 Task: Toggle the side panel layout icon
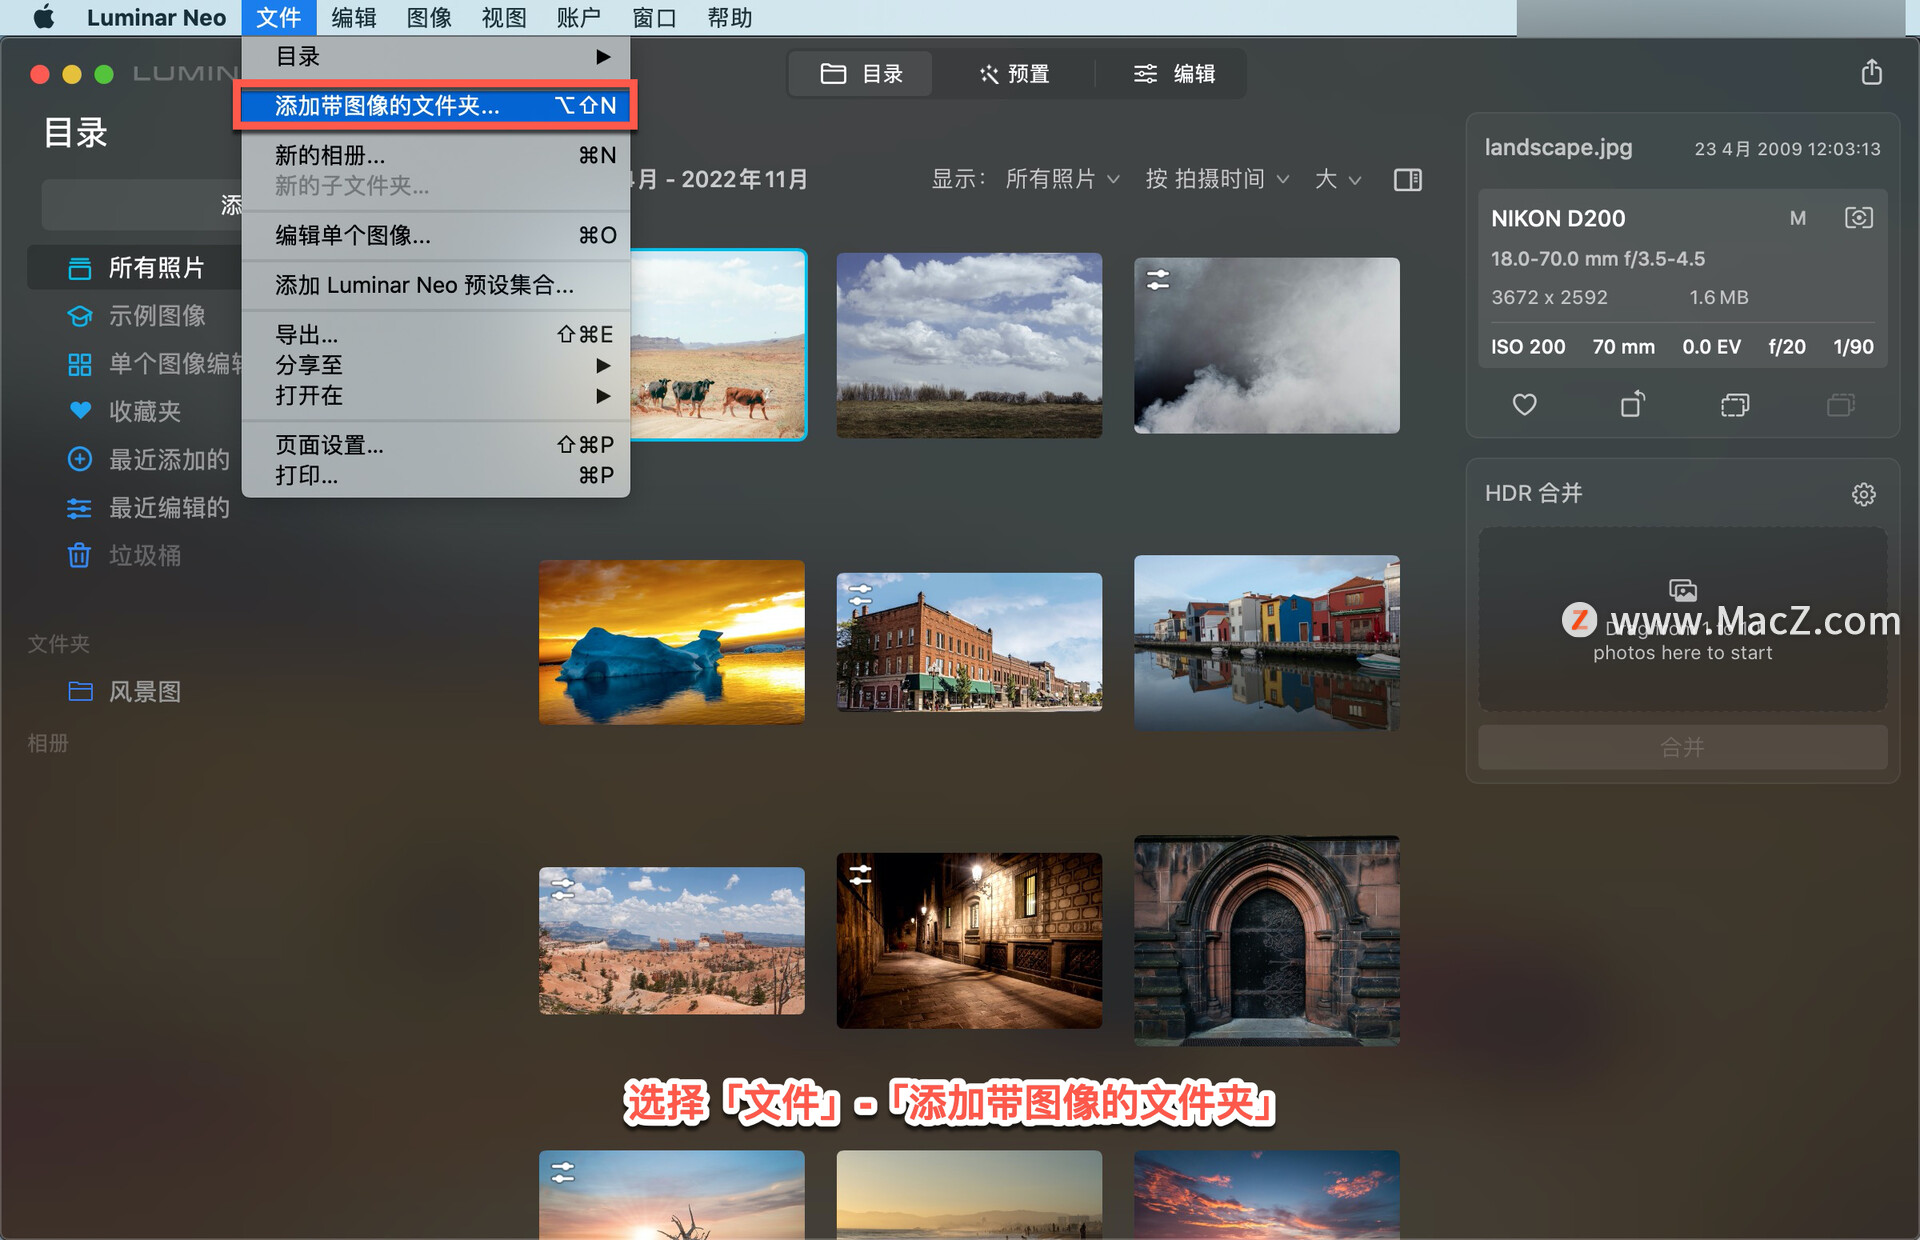1408,180
